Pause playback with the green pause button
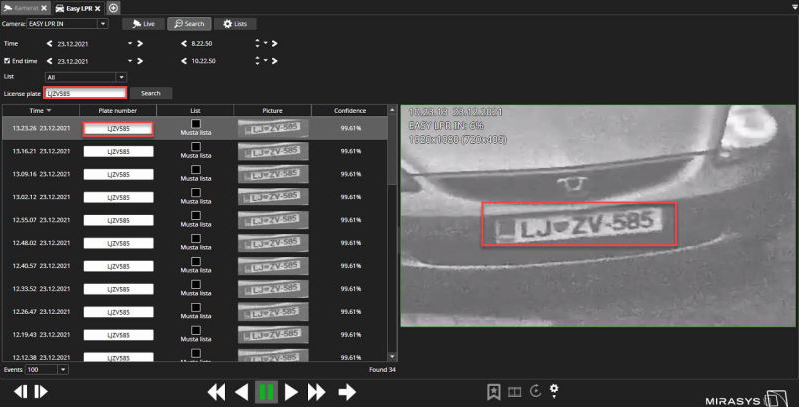The width and height of the screenshot is (799, 407). click(x=266, y=392)
